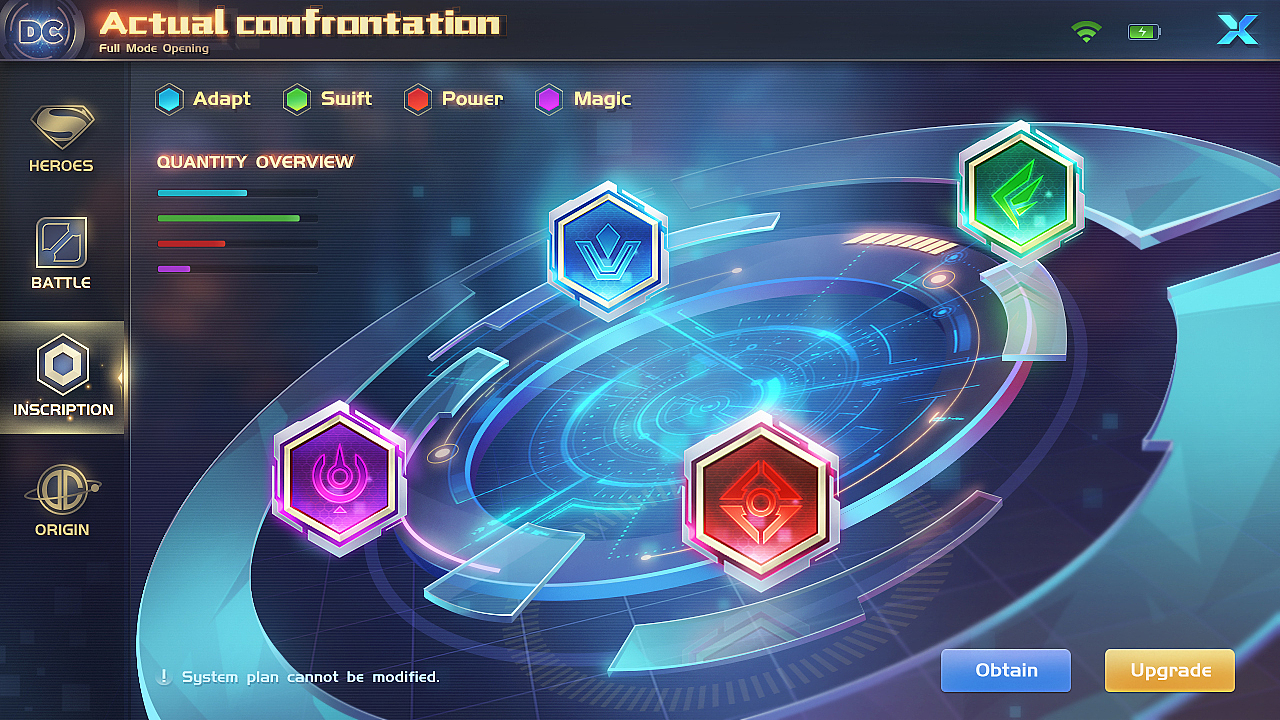The image size is (1280, 720).
Task: Click the cyan Adapt quantity bar
Action: pos(237,193)
